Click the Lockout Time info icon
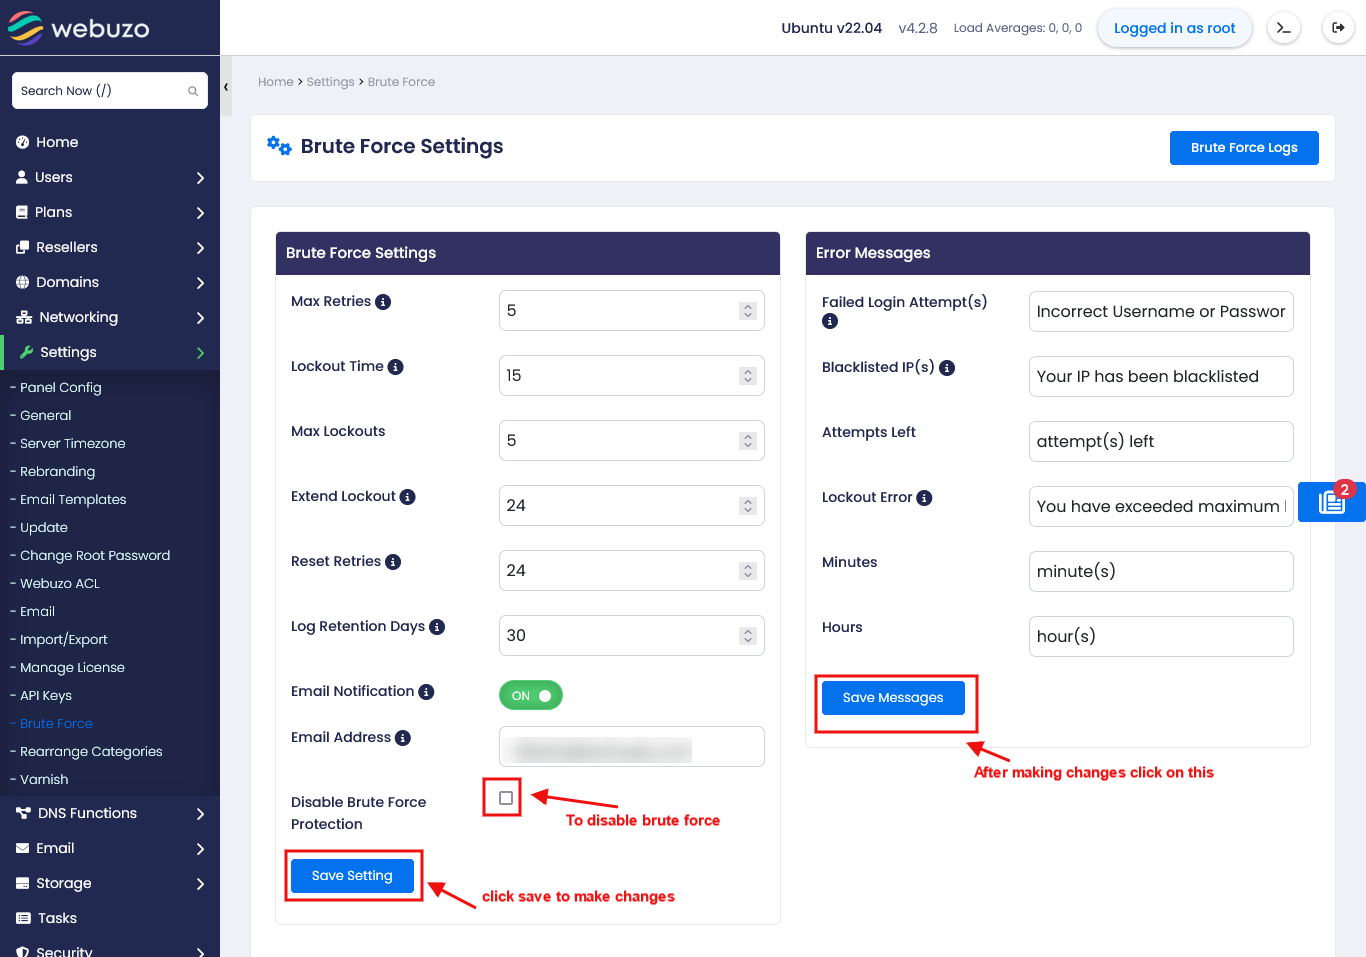This screenshot has width=1366, height=957. click(396, 367)
